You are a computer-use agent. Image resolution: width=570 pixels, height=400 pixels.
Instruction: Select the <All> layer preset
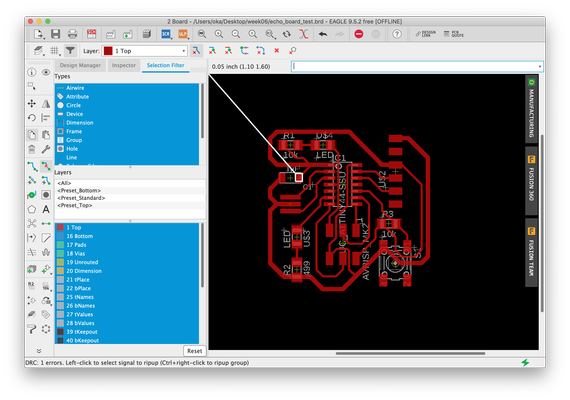(130, 183)
